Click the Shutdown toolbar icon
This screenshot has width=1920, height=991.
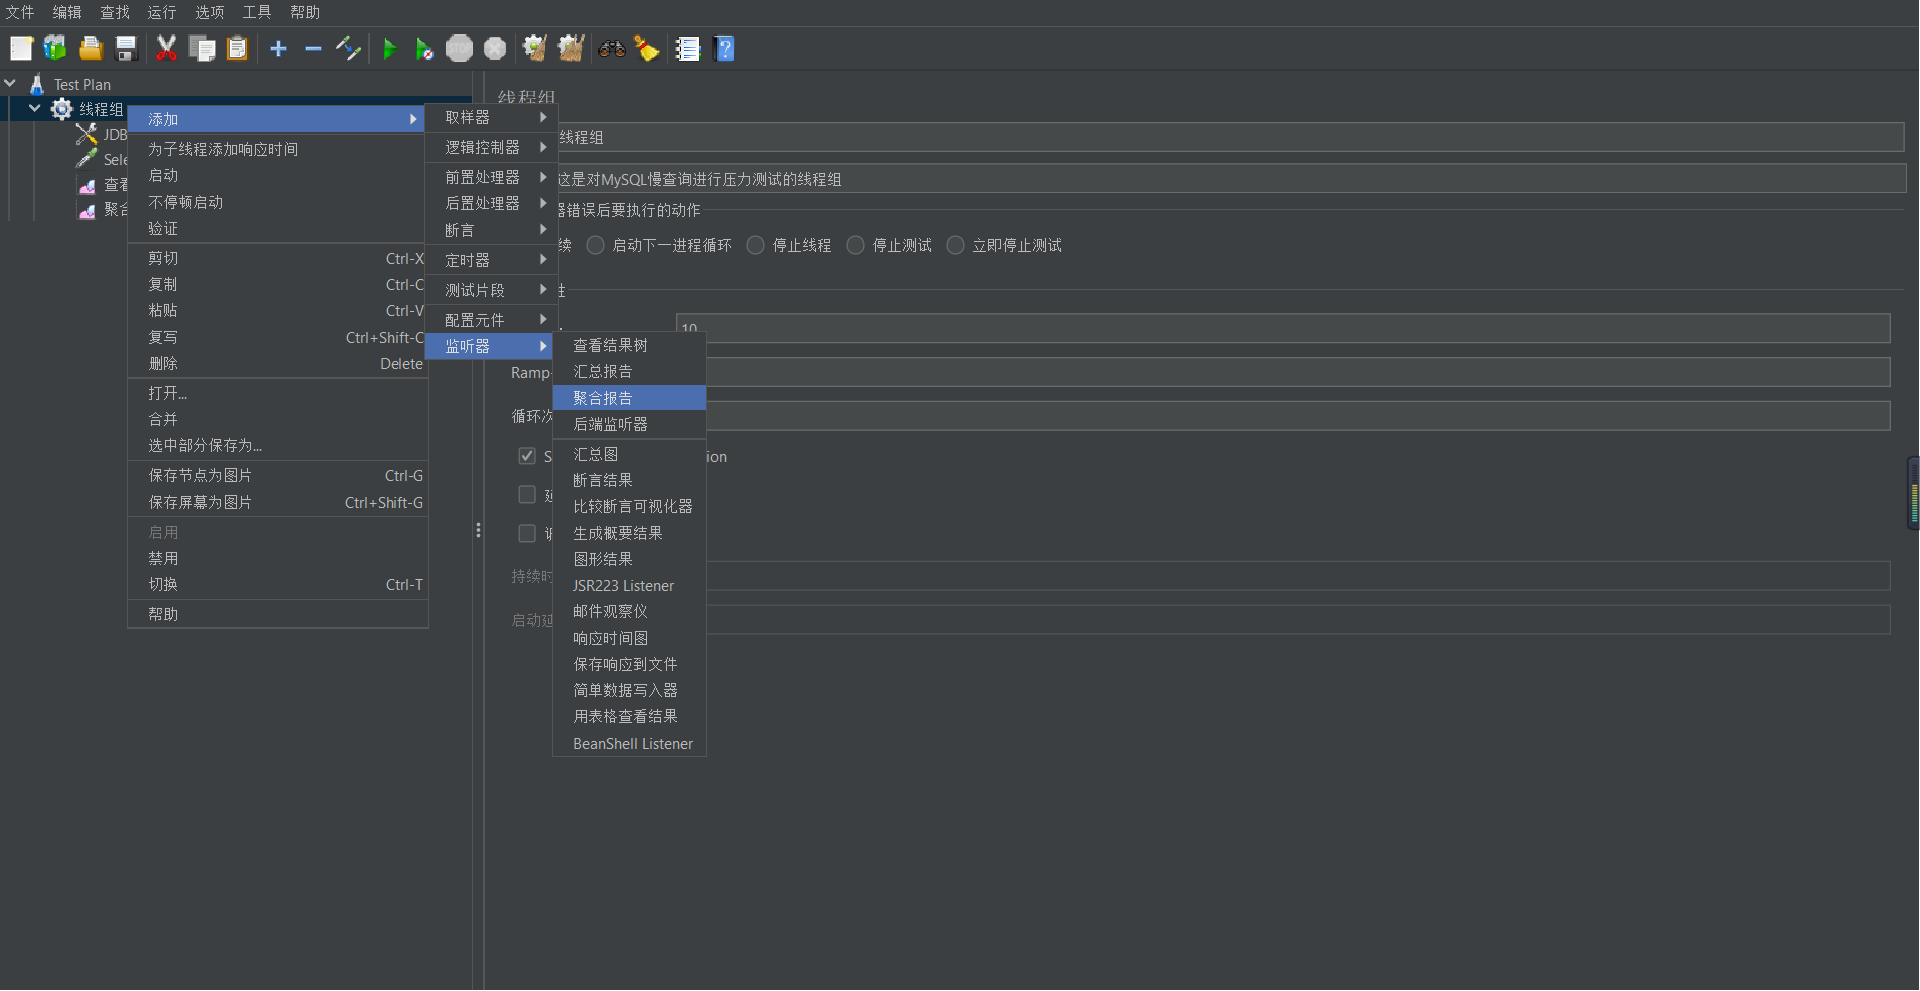coord(495,48)
